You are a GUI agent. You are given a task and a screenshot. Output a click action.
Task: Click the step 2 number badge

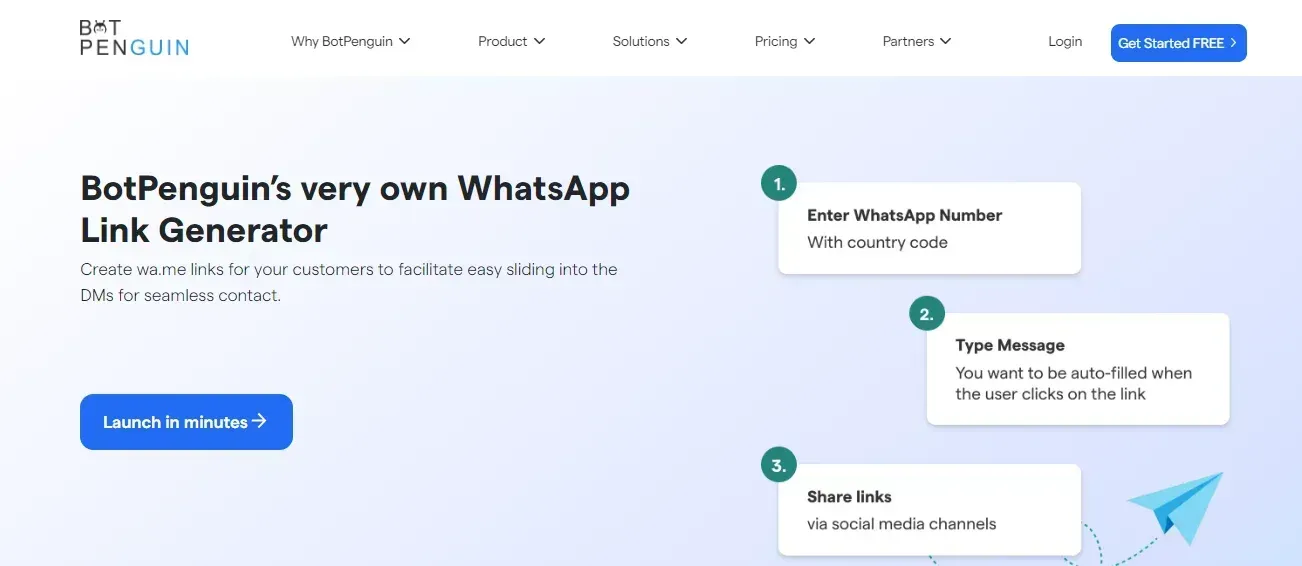(927, 314)
